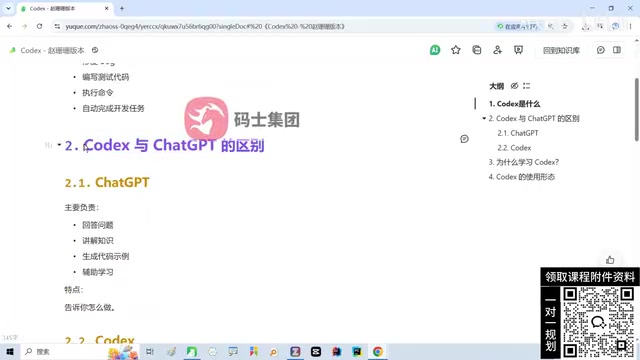Reload the page with the refresh icon
The height and width of the screenshot is (360, 640).
coord(39,26)
